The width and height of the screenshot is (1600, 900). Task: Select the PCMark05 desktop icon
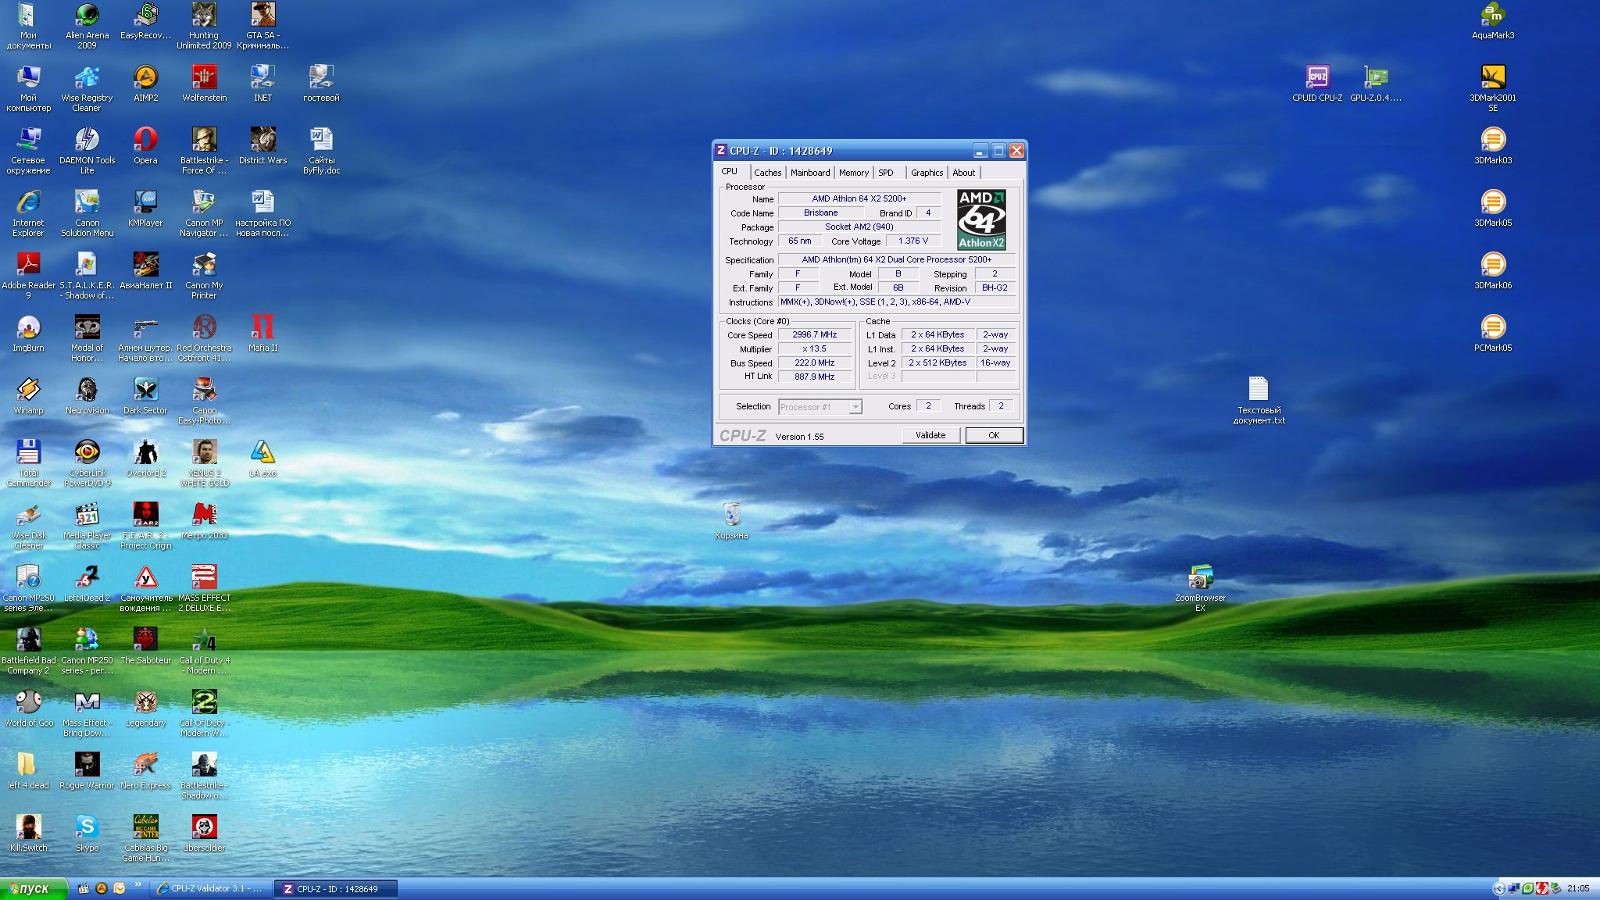tap(1493, 334)
